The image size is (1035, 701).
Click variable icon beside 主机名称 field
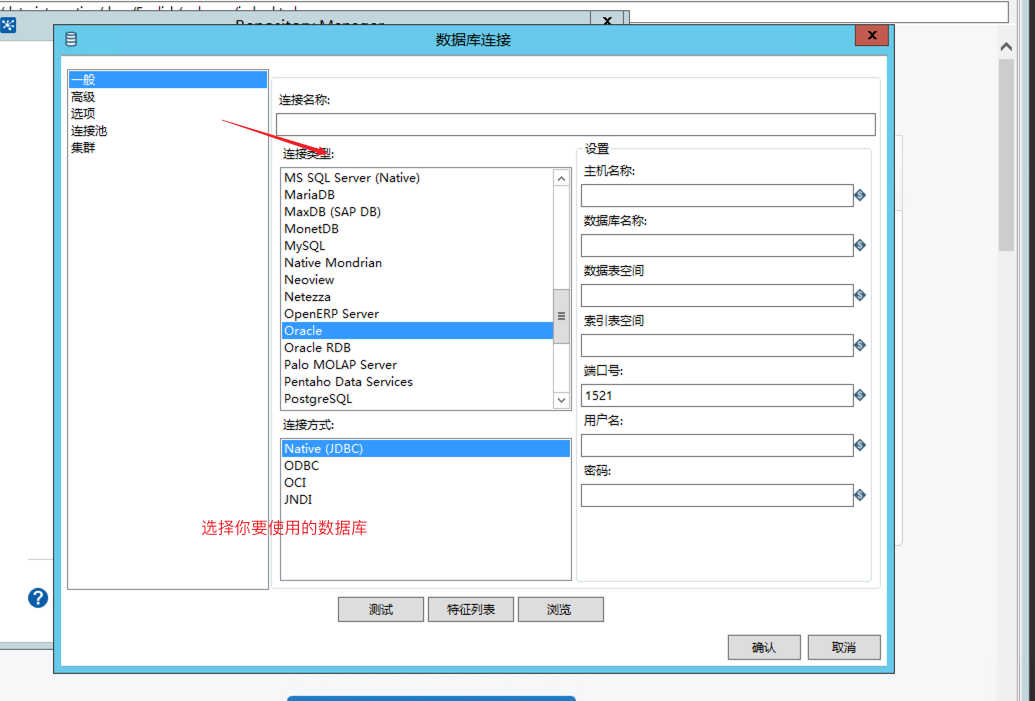click(x=859, y=195)
